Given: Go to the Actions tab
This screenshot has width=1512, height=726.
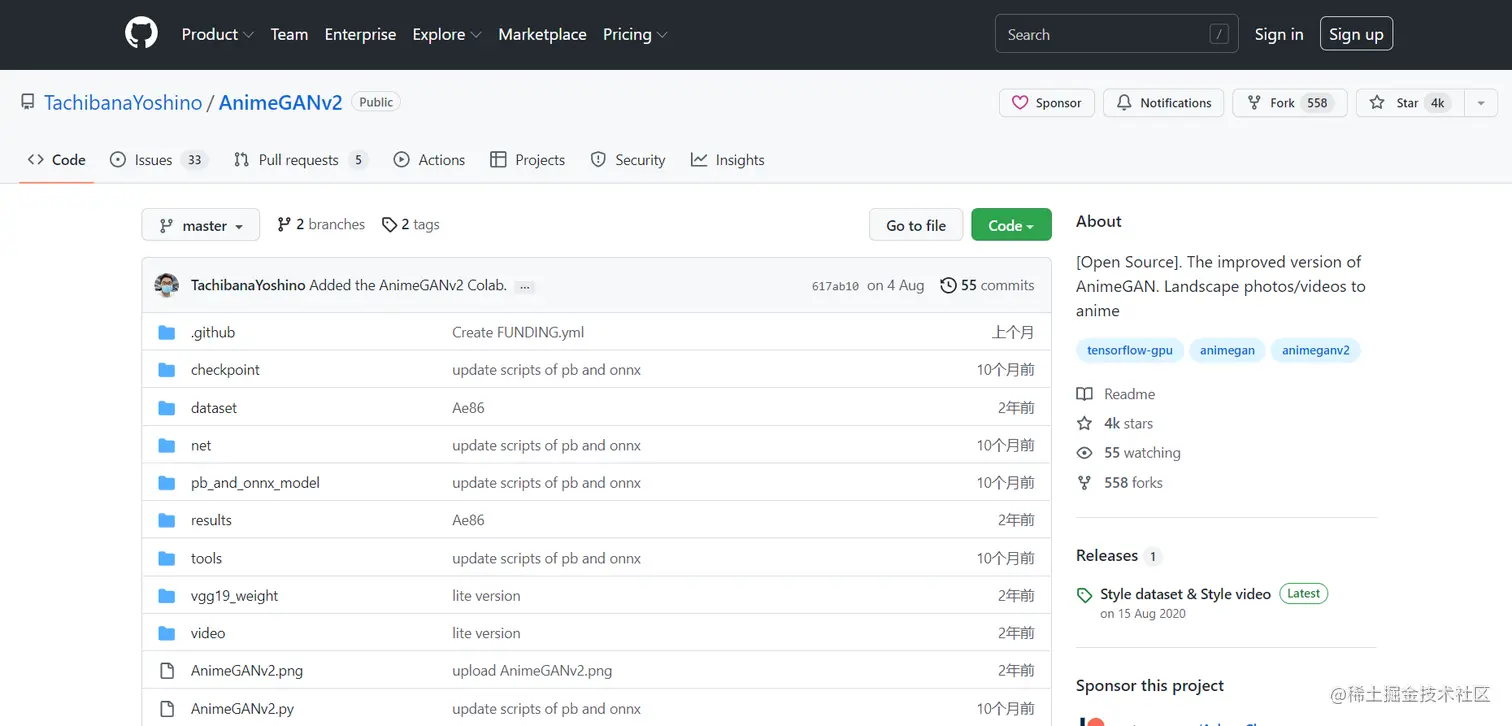Looking at the screenshot, I should click(429, 160).
